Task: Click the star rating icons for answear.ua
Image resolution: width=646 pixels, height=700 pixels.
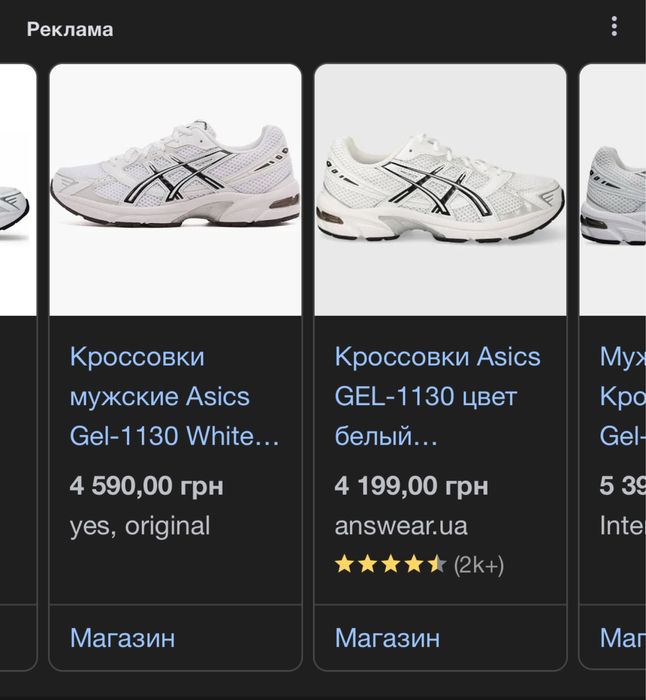Action: (x=390, y=565)
